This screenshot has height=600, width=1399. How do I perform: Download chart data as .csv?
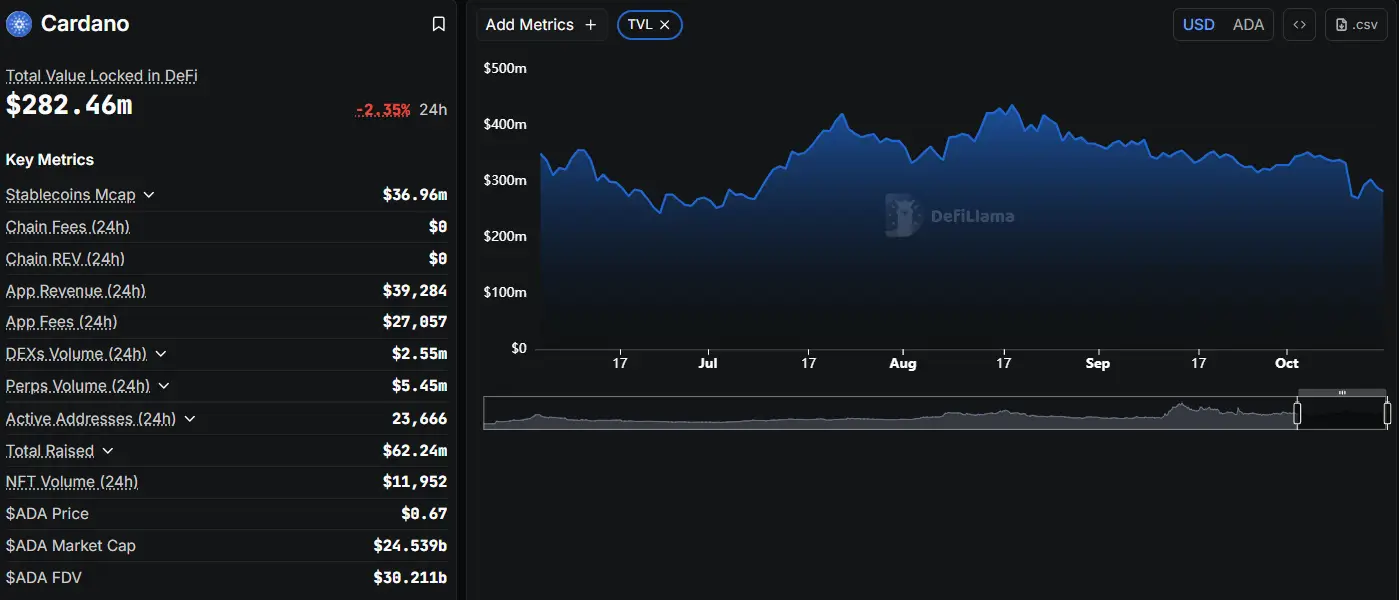(1355, 24)
